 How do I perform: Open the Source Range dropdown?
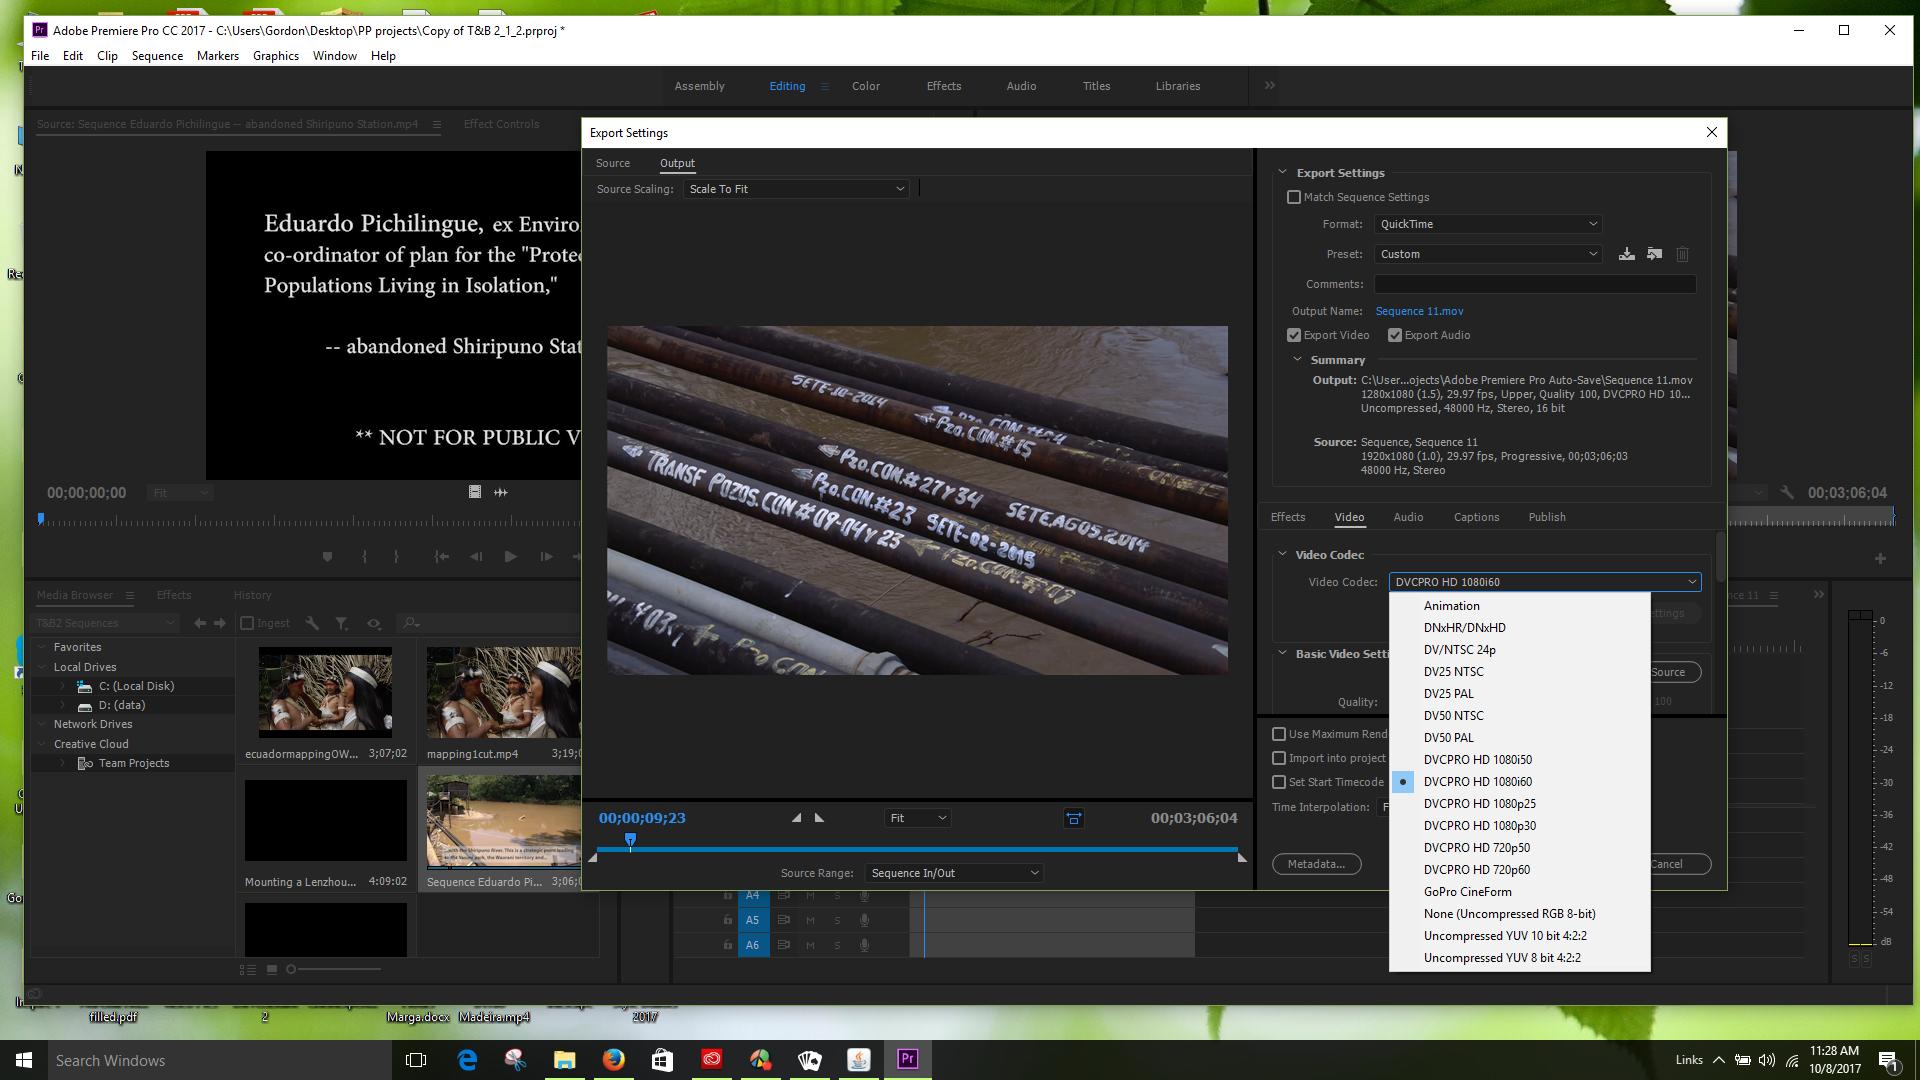[954, 873]
